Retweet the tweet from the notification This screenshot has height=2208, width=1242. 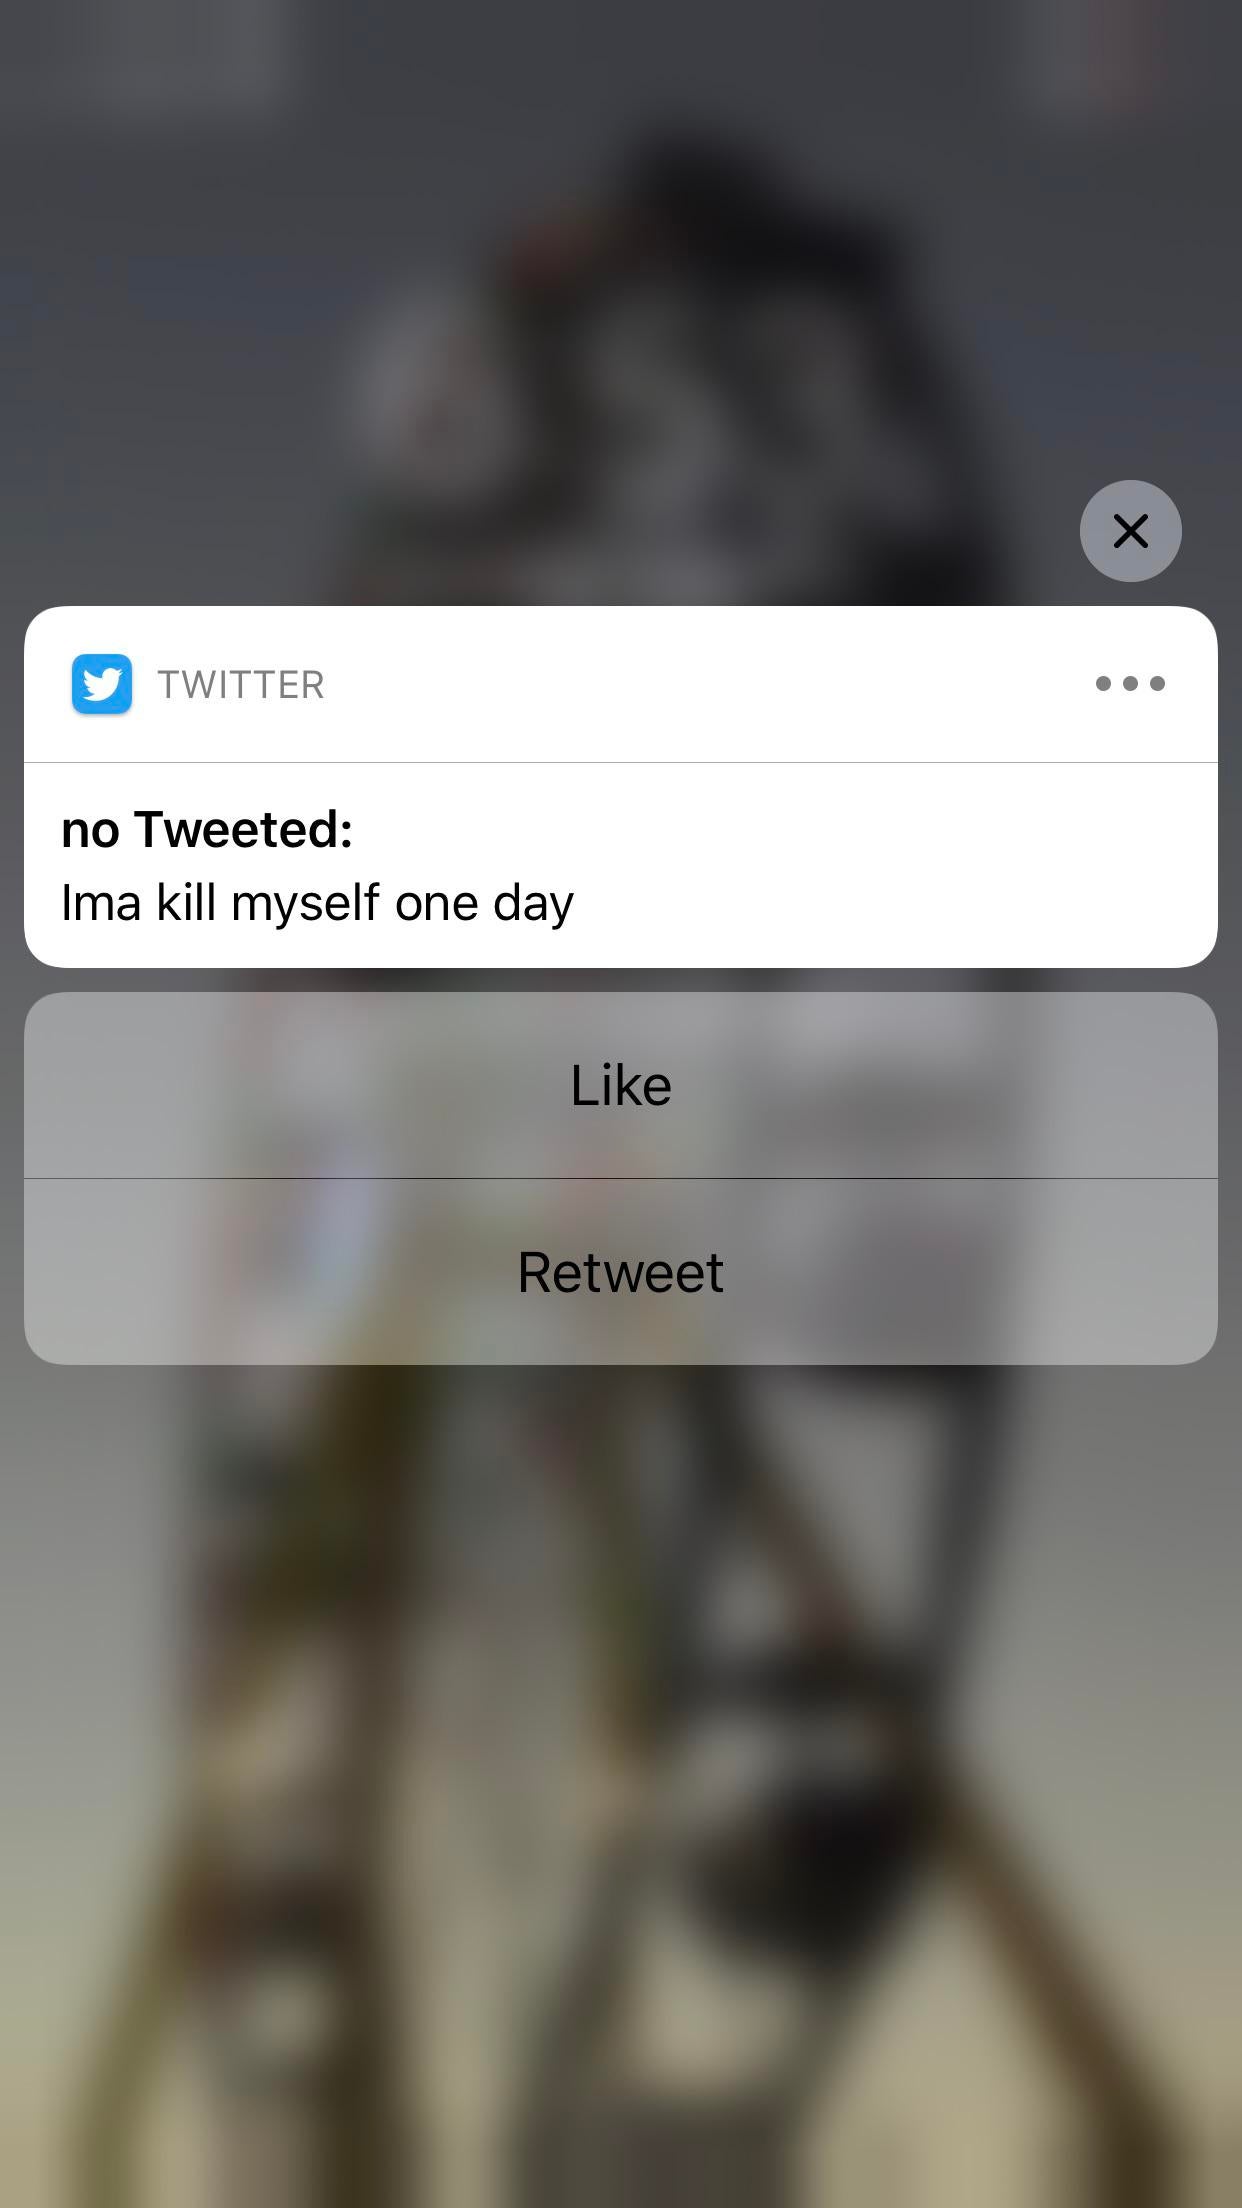point(620,1272)
